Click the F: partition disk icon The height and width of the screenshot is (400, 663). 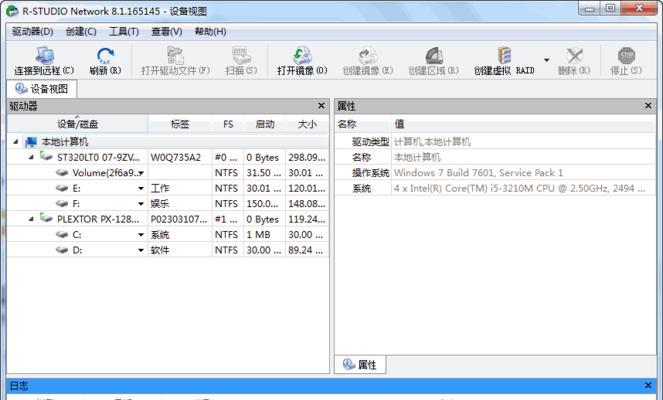point(62,204)
